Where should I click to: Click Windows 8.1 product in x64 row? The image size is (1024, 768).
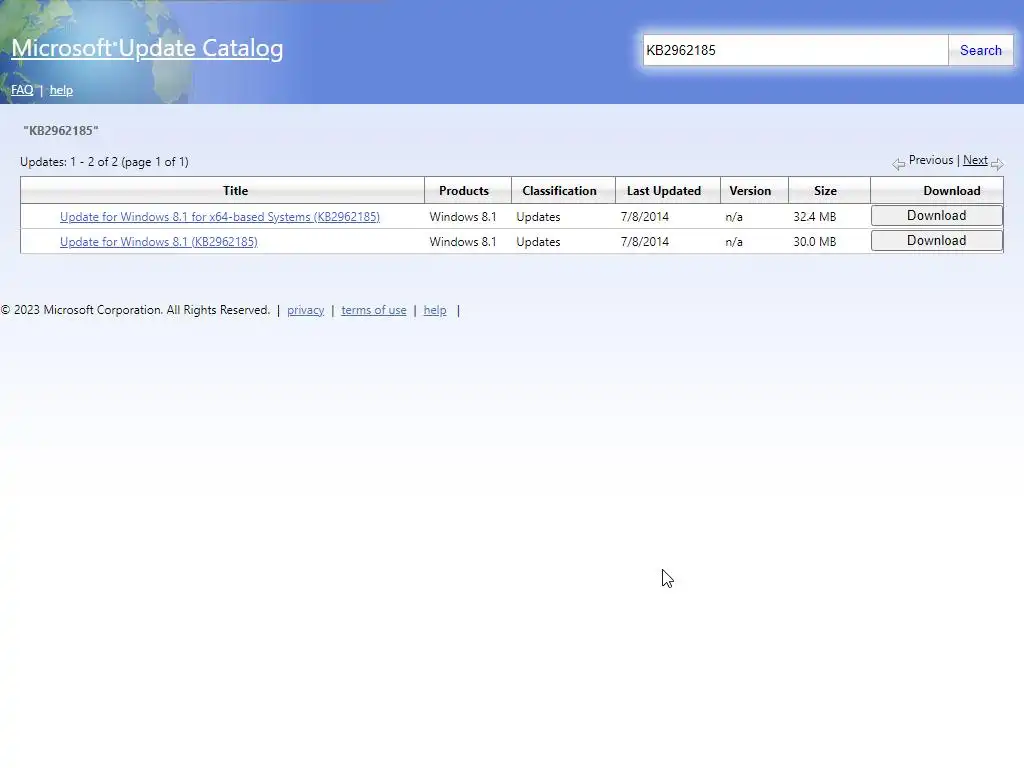tap(462, 217)
